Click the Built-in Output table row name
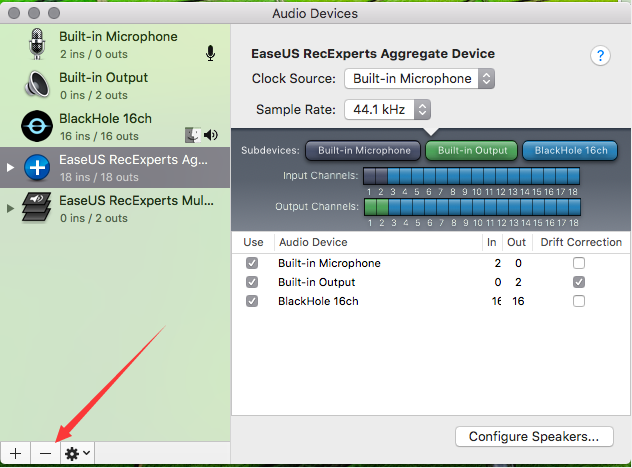Screen dimensions: 632x468 click(x=316, y=282)
